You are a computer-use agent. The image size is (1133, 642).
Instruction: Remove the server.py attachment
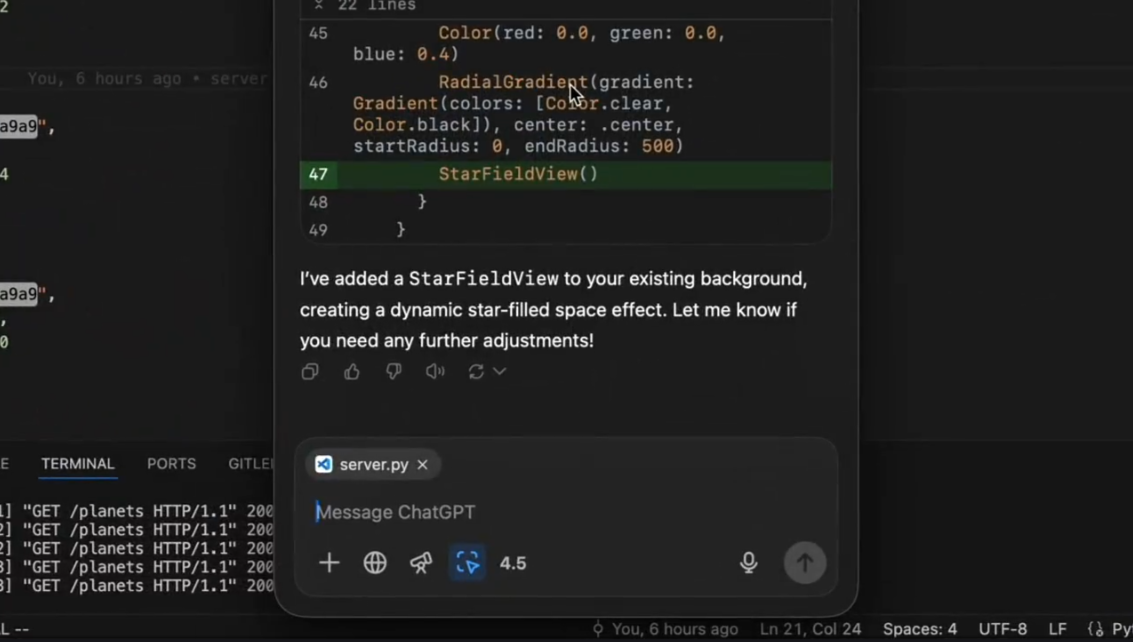point(423,465)
